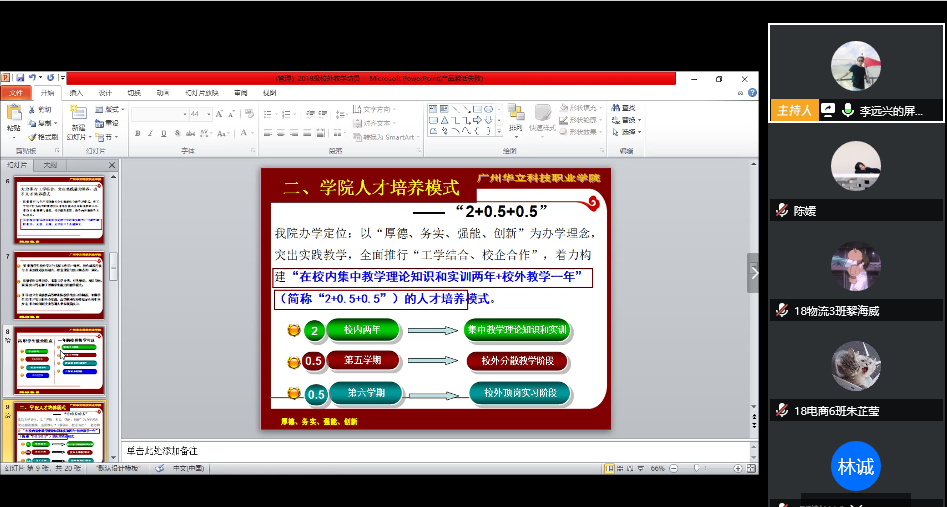Expand the collapsed panel arrow beside participants

tap(754, 273)
